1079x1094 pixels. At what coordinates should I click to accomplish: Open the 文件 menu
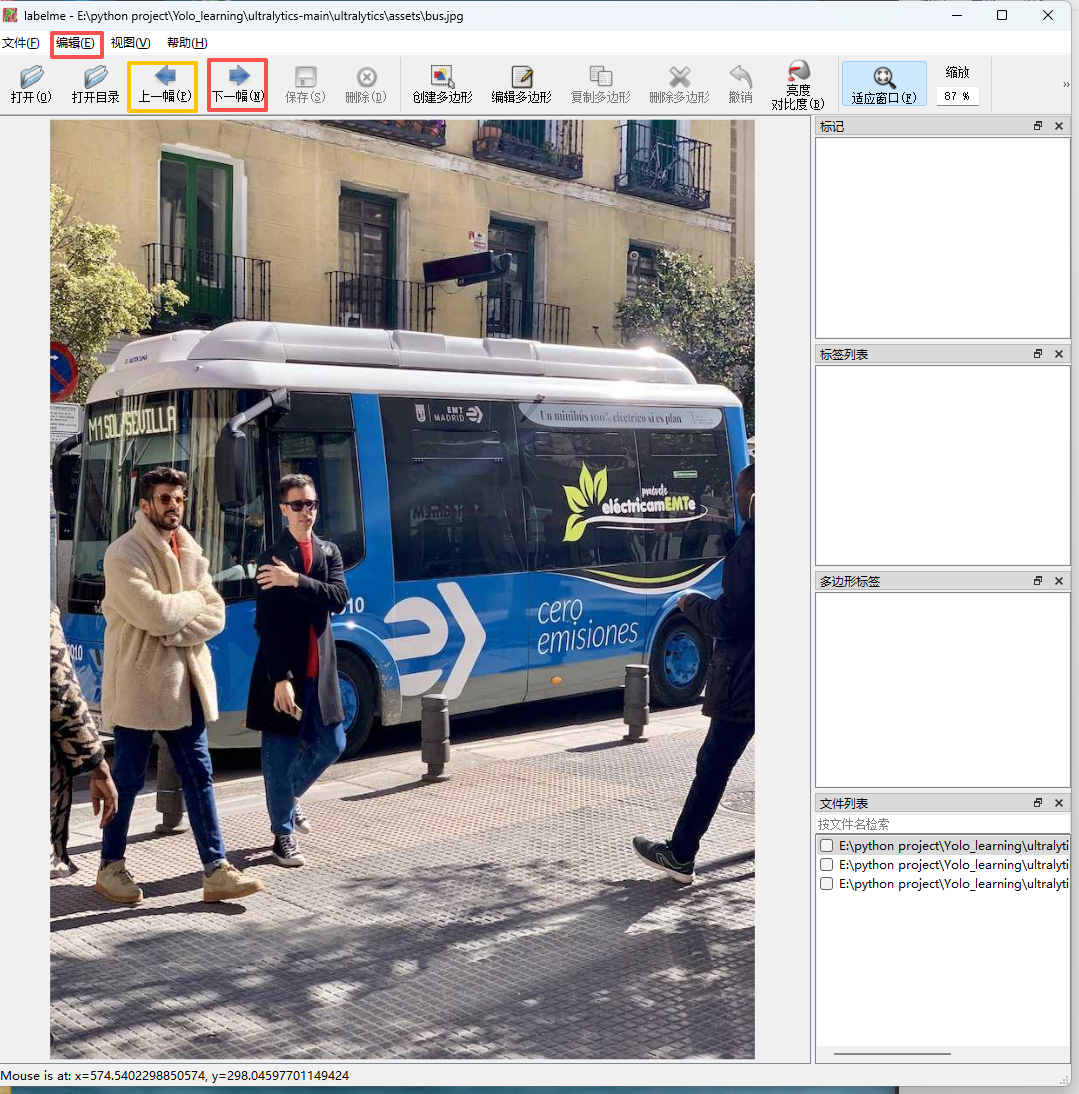click(x=20, y=43)
